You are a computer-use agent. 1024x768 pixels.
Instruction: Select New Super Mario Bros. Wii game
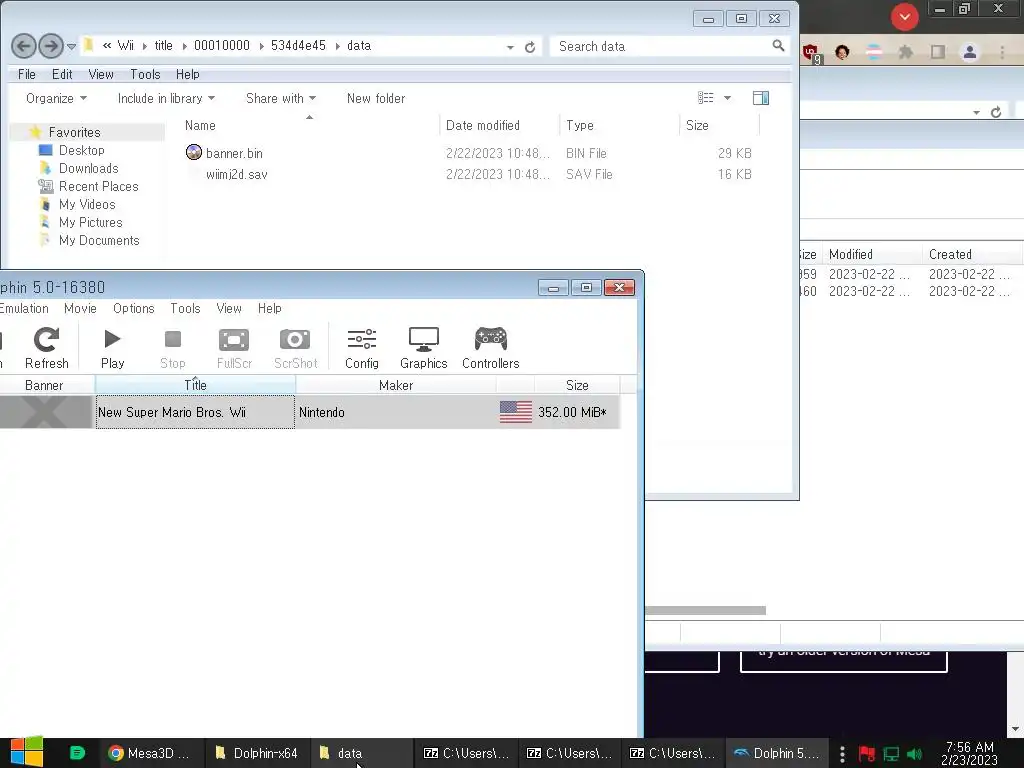click(x=310, y=412)
